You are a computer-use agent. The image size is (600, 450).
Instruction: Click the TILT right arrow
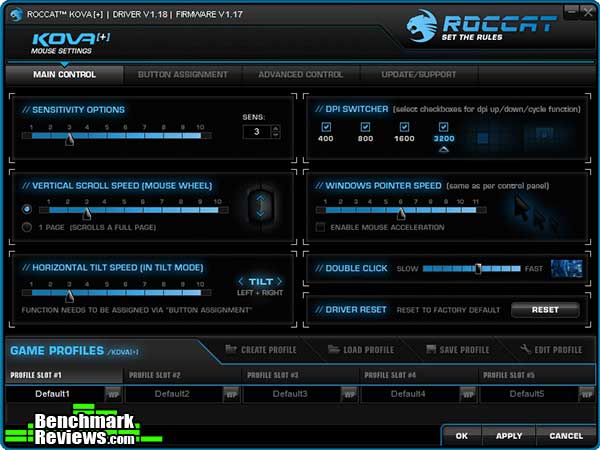(x=279, y=282)
